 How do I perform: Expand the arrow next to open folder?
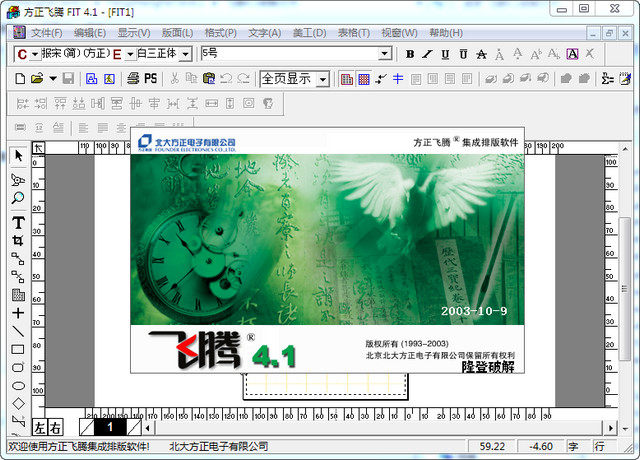pos(53,78)
